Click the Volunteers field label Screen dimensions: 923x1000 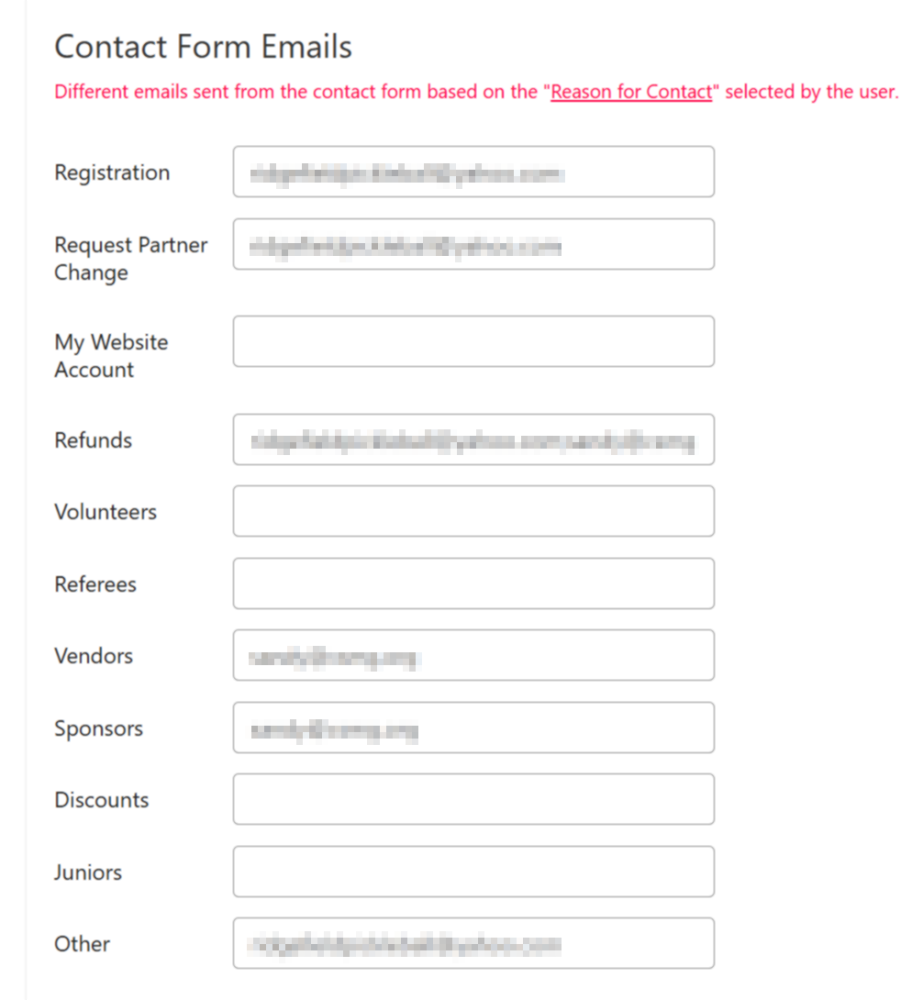click(x=105, y=512)
